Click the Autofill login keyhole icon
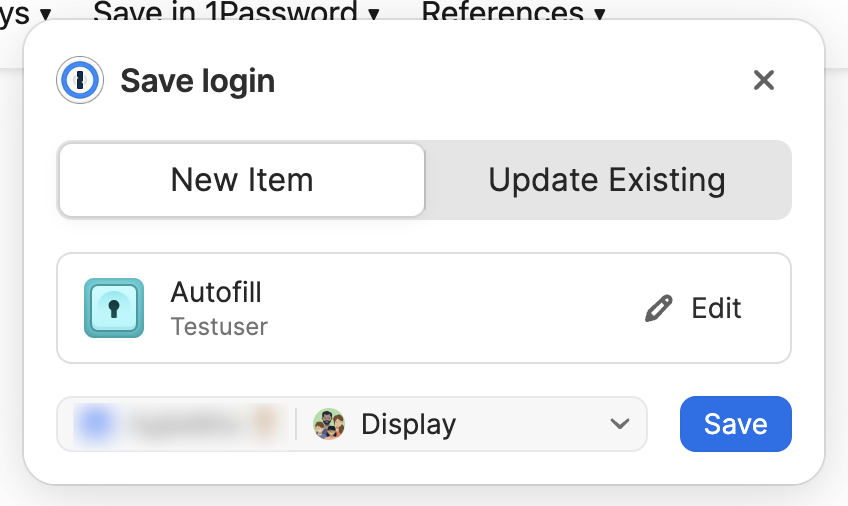The image size is (848, 506). pyautogui.click(x=114, y=308)
